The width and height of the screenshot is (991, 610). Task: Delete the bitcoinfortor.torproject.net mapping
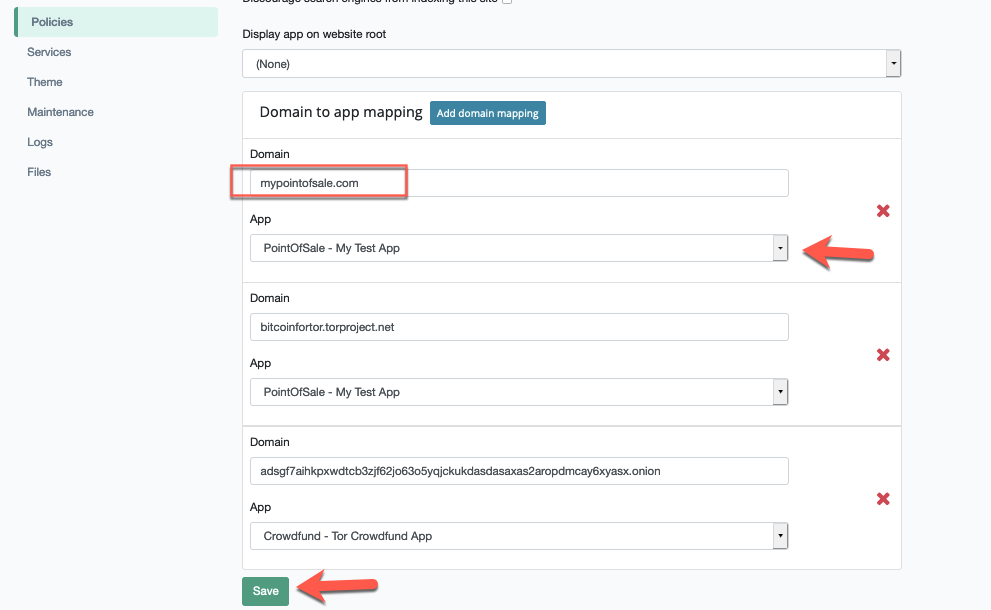click(x=883, y=355)
